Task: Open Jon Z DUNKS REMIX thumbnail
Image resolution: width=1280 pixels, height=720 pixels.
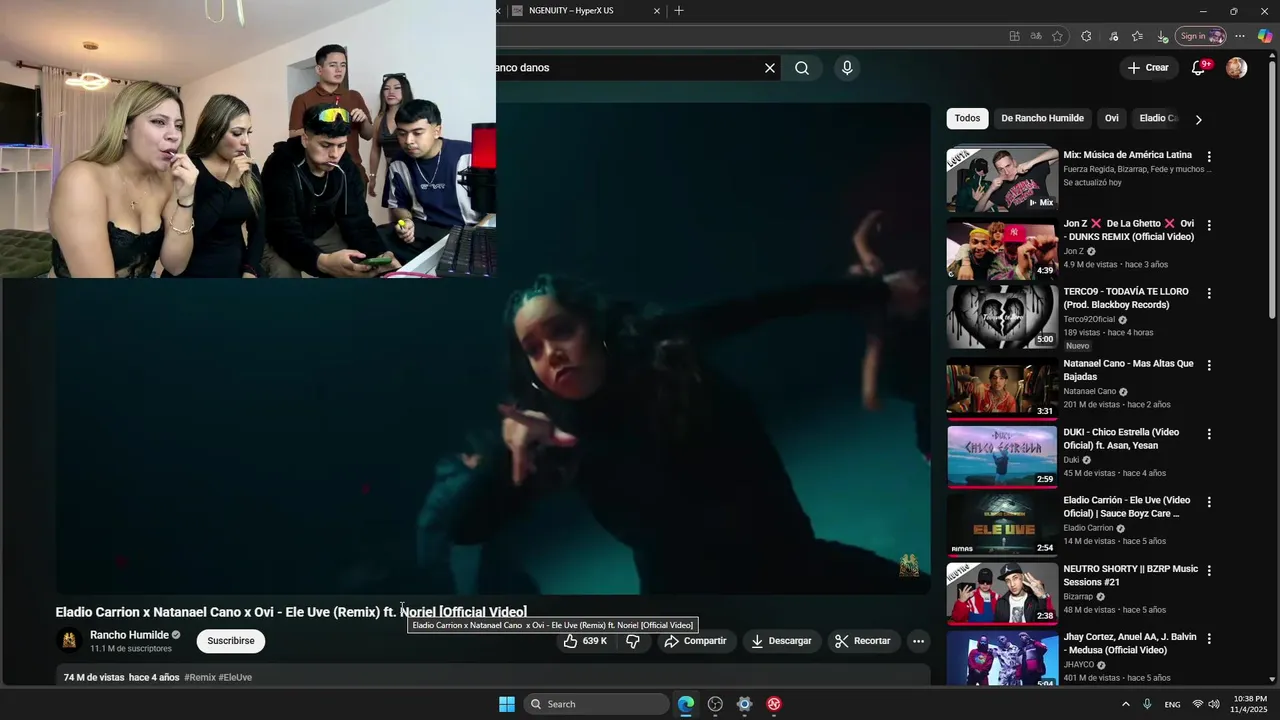Action: pyautogui.click(x=1002, y=248)
